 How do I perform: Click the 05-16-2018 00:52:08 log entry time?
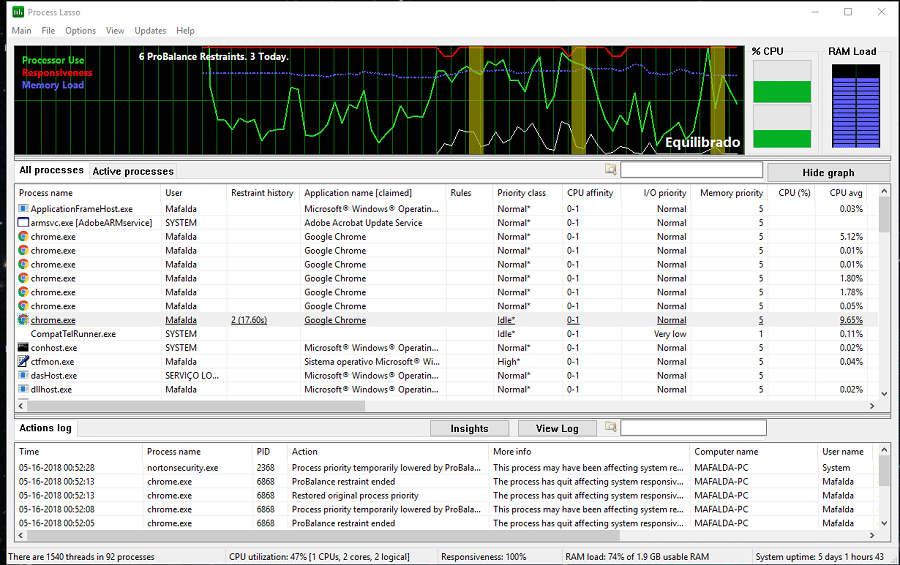click(57, 509)
